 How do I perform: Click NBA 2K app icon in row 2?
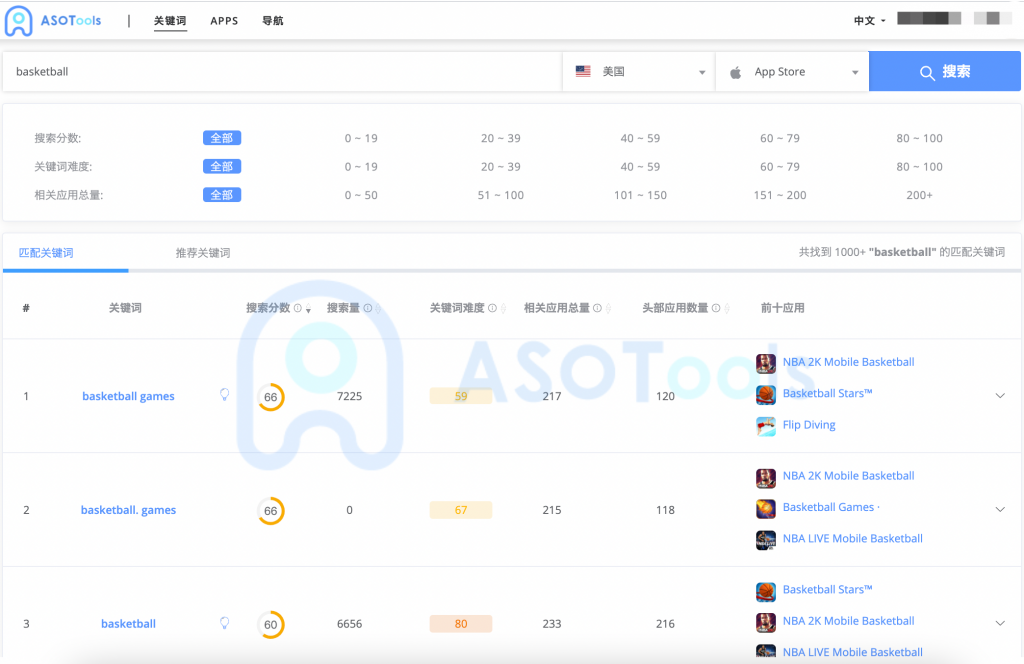tap(765, 478)
